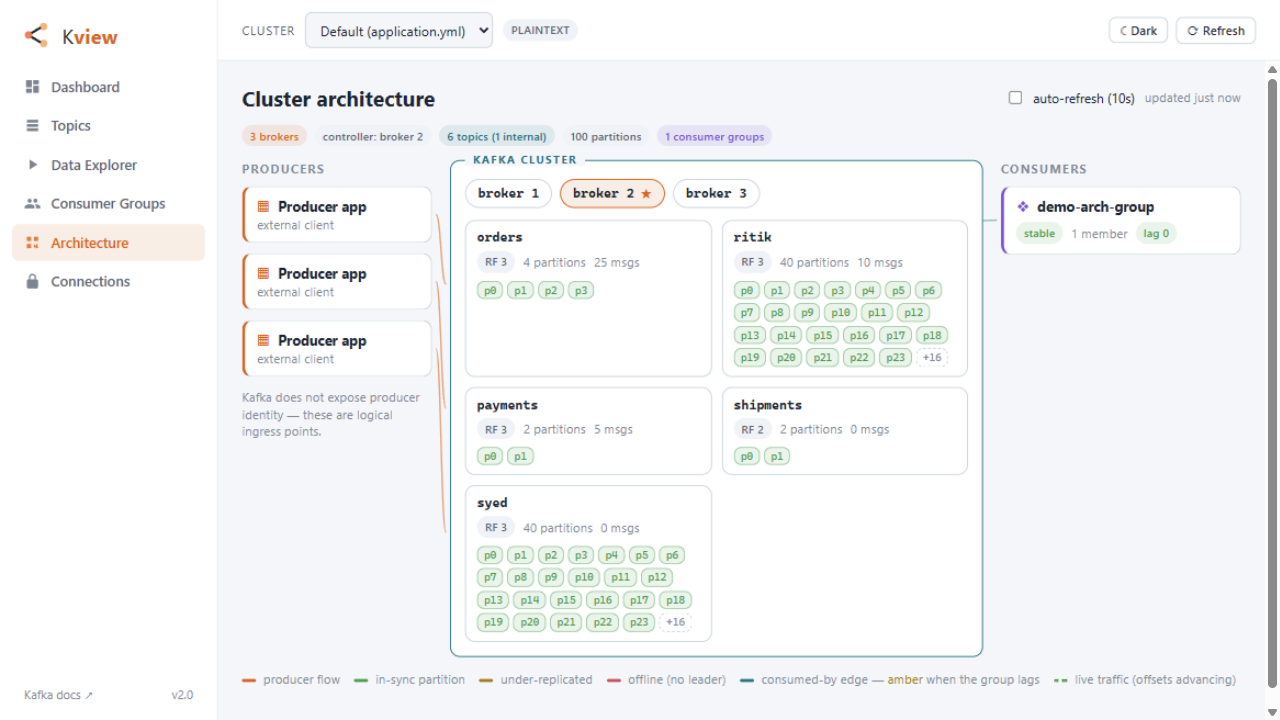Click the stable status badge
The image size is (1280, 720).
tap(1039, 234)
